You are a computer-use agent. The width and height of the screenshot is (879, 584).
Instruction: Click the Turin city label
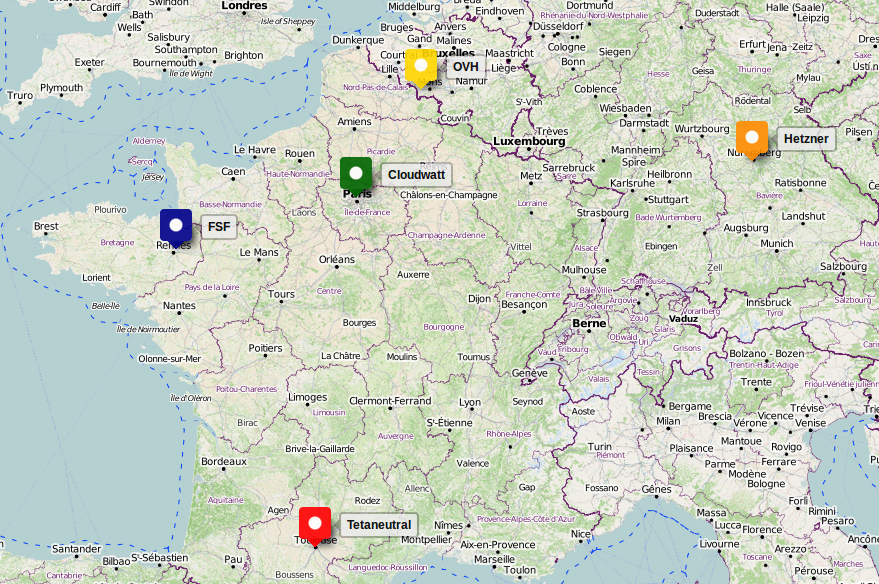pyautogui.click(x=600, y=446)
